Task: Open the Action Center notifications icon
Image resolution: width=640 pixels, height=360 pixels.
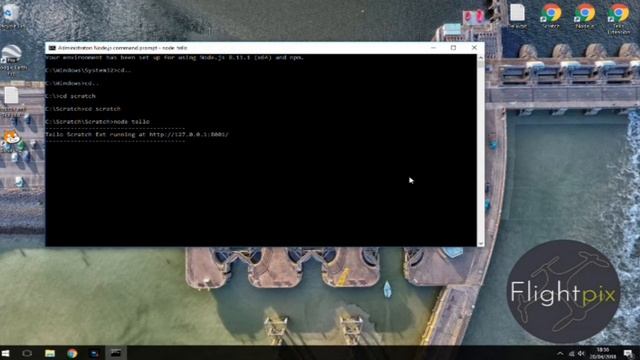Action: (628, 353)
